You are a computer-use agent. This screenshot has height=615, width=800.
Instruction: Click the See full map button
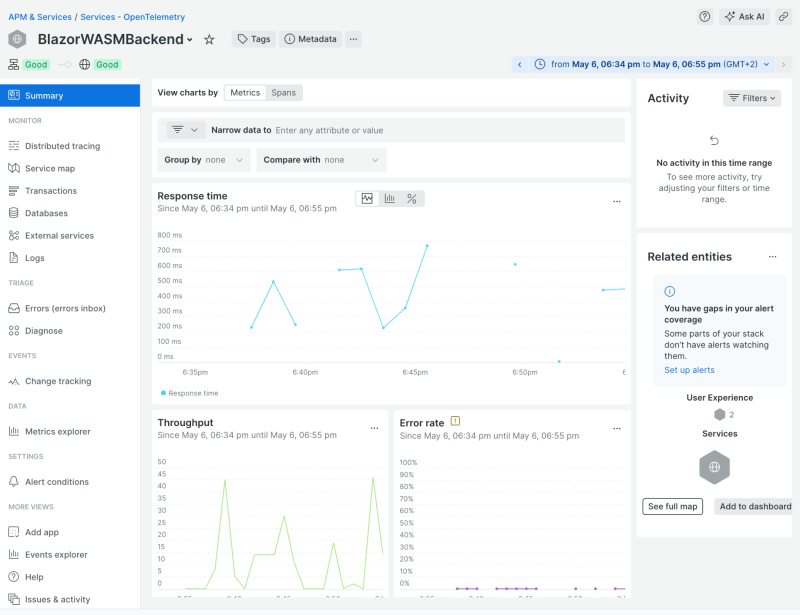(672, 507)
